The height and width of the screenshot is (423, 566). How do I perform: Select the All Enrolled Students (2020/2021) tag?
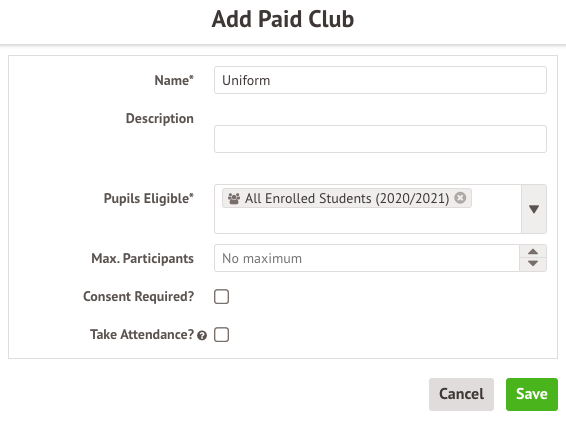click(347, 198)
